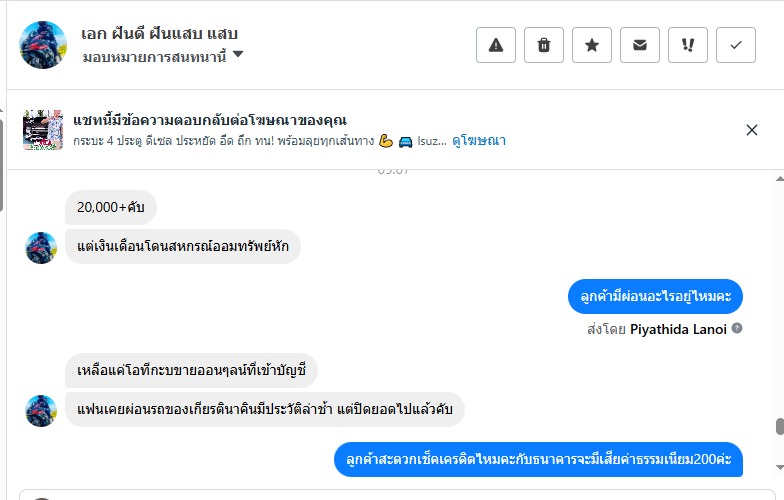The height and width of the screenshot is (500, 784).
Task: Dismiss the ad reply banner
Action: tap(752, 130)
